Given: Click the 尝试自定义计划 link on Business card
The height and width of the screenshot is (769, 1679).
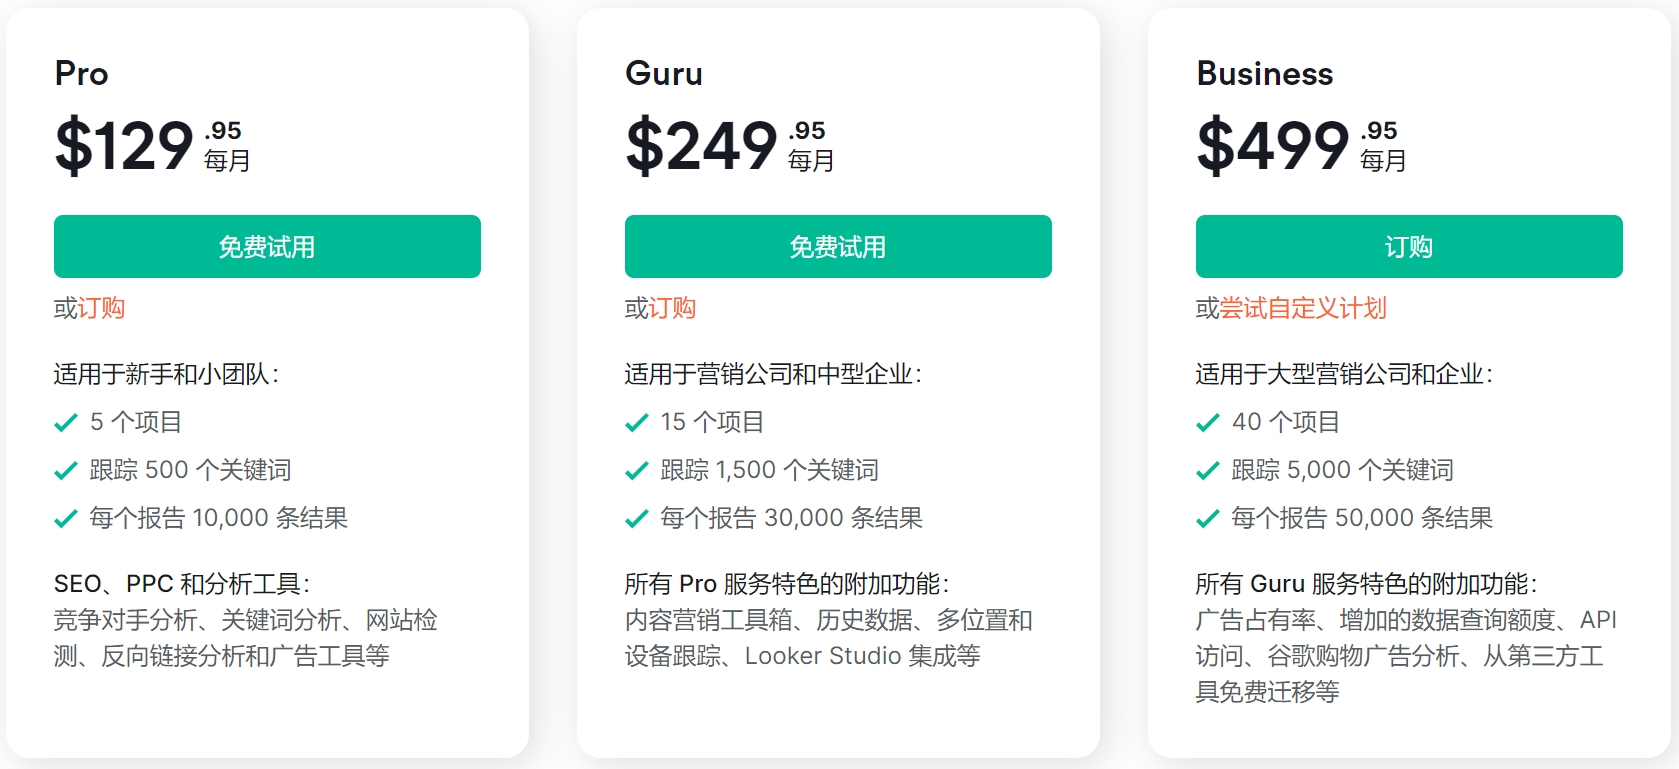Looking at the screenshot, I should [1302, 309].
